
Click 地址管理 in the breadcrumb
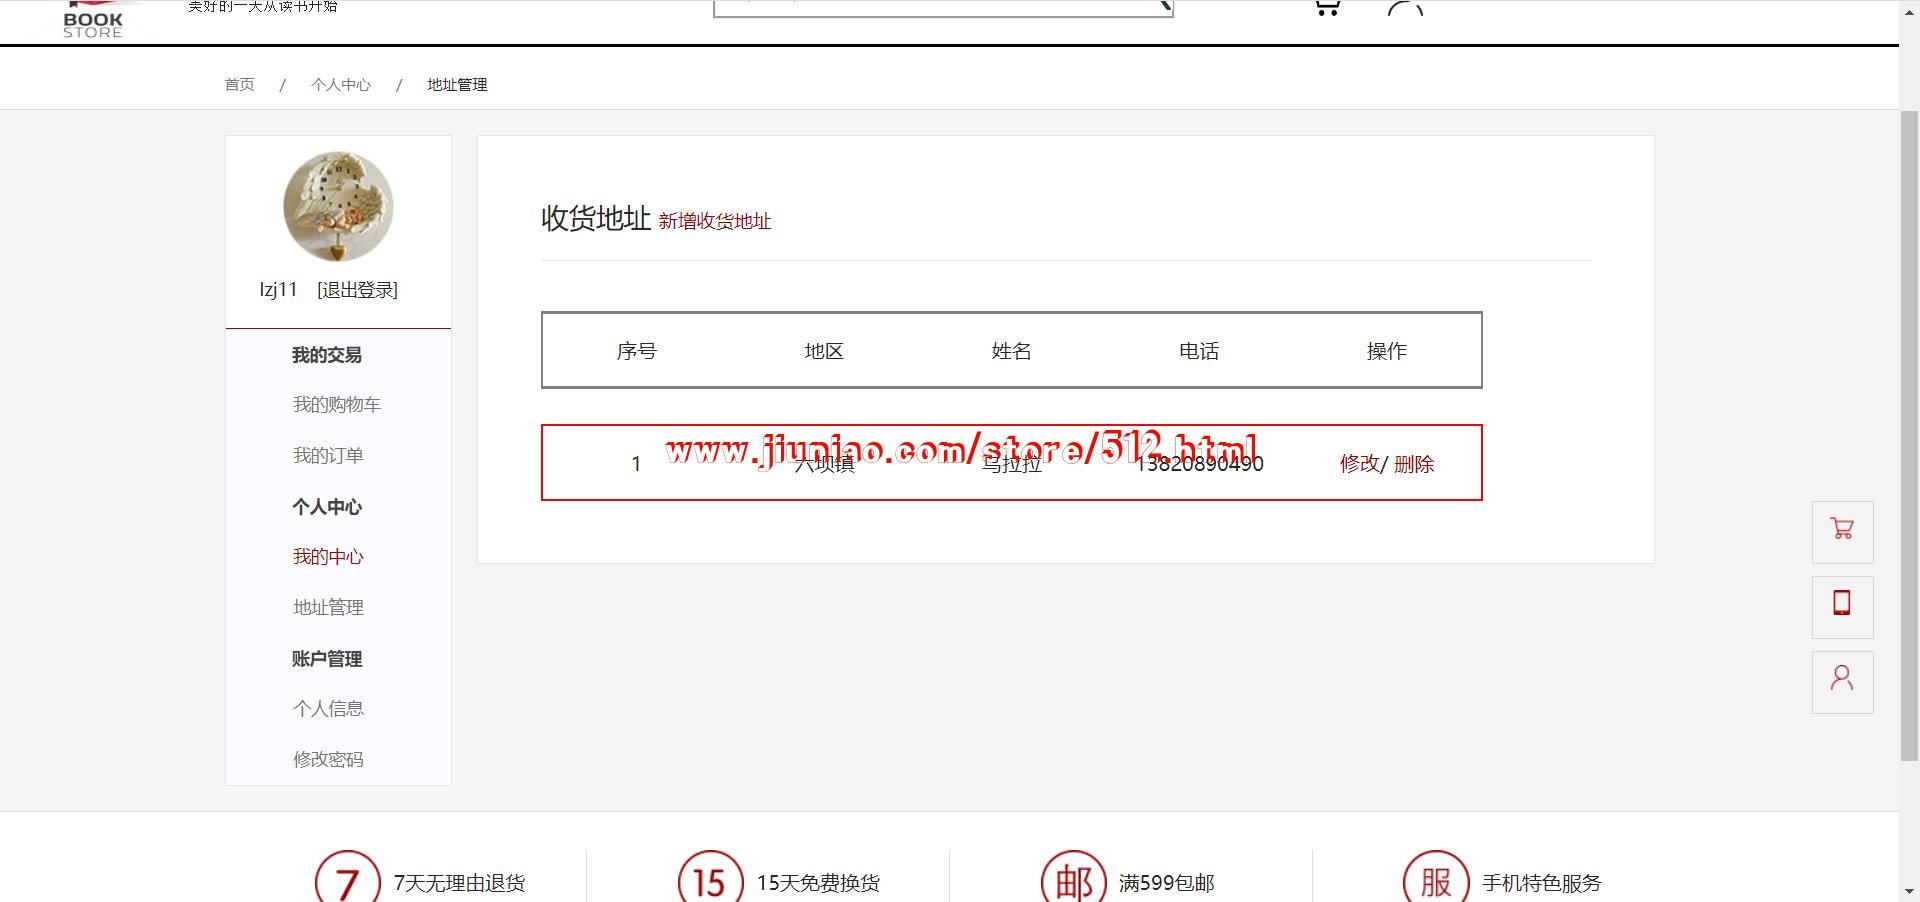pos(457,85)
